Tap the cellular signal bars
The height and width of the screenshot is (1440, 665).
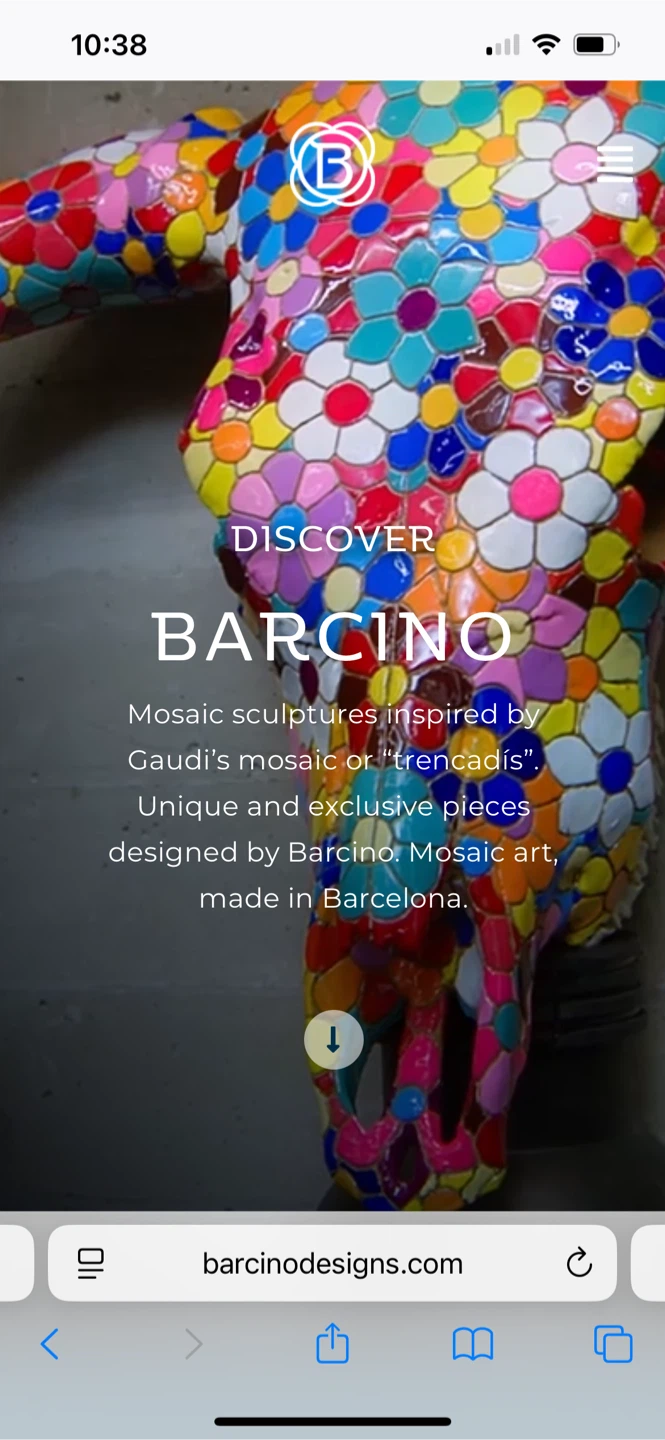point(503,45)
